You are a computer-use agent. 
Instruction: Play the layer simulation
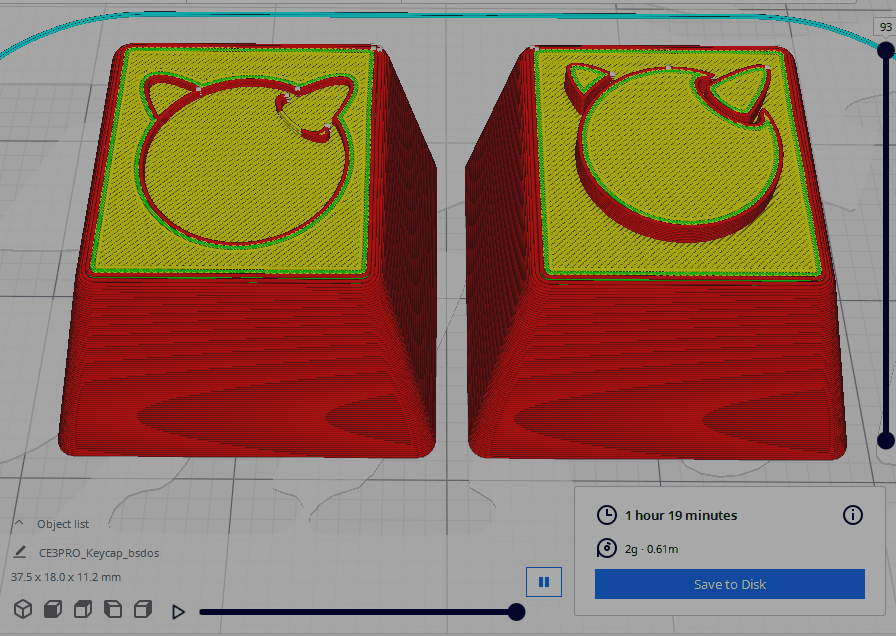point(178,612)
